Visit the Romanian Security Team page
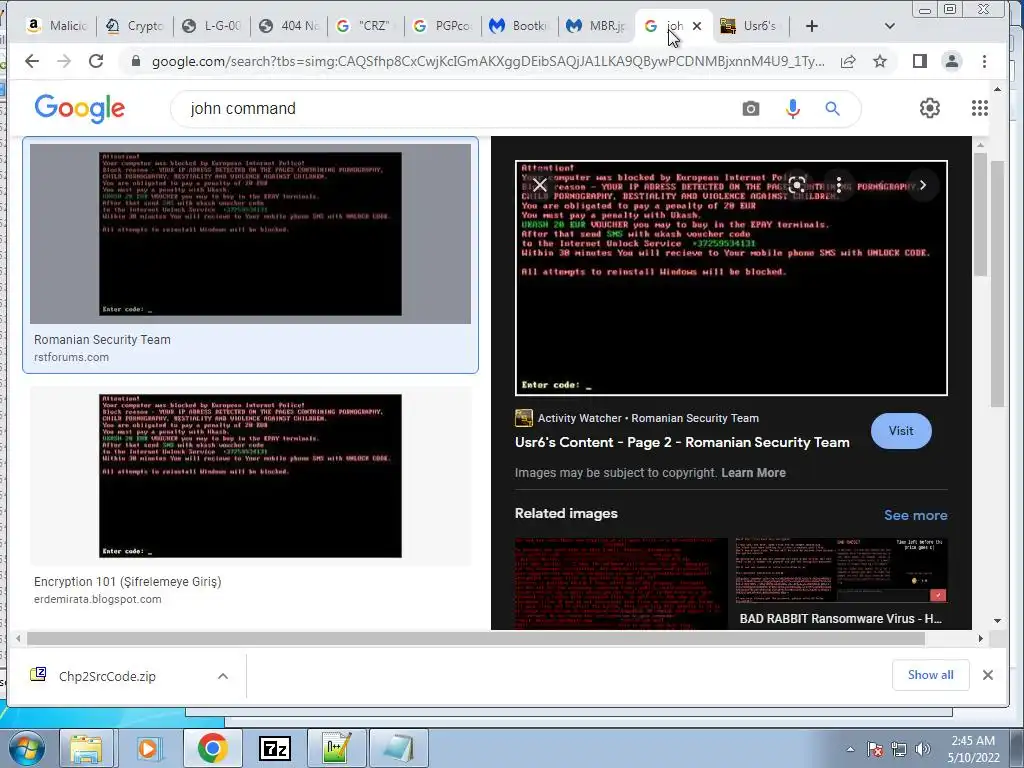Screen dimensions: 1024x768 pos(901,431)
